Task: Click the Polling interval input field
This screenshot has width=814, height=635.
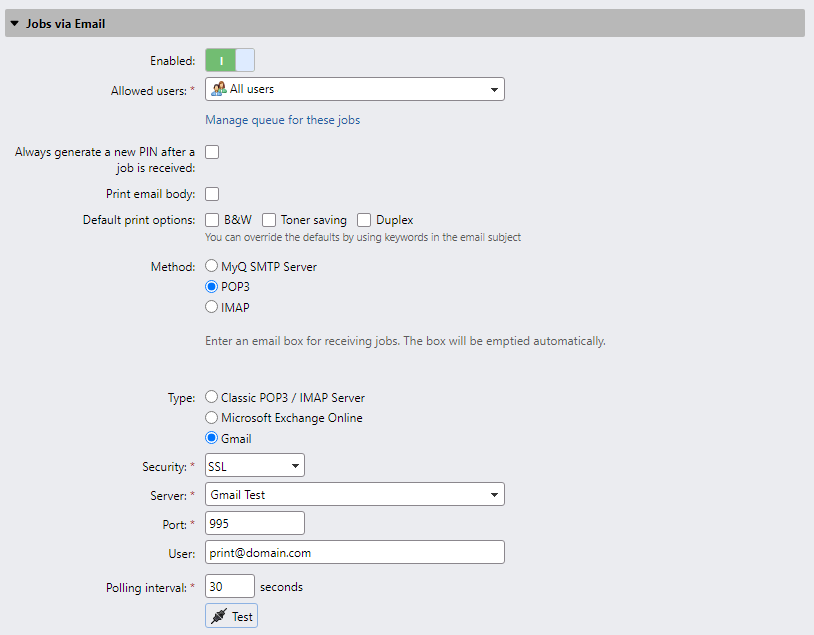Action: [229, 587]
